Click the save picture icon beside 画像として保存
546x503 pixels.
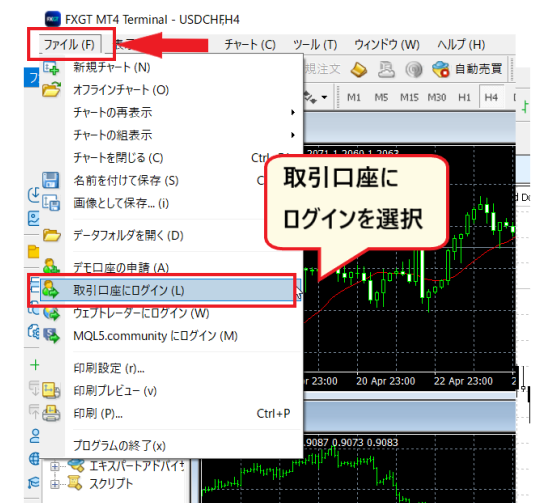(x=51, y=203)
